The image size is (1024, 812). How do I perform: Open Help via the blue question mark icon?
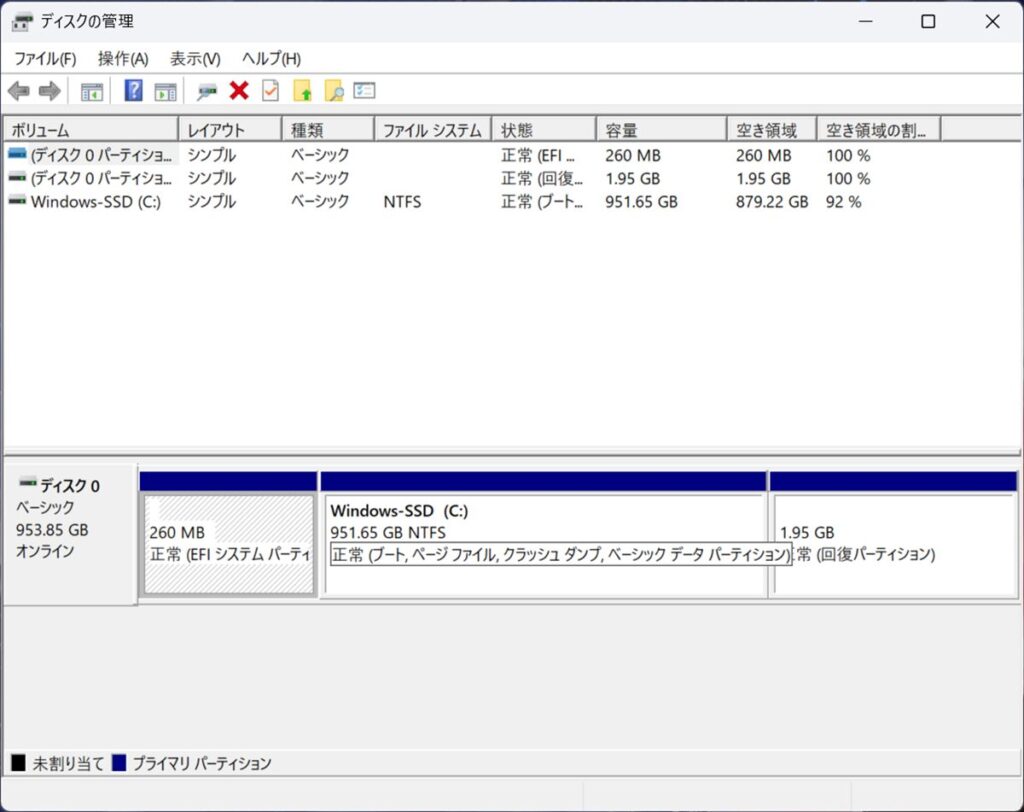coord(133,90)
